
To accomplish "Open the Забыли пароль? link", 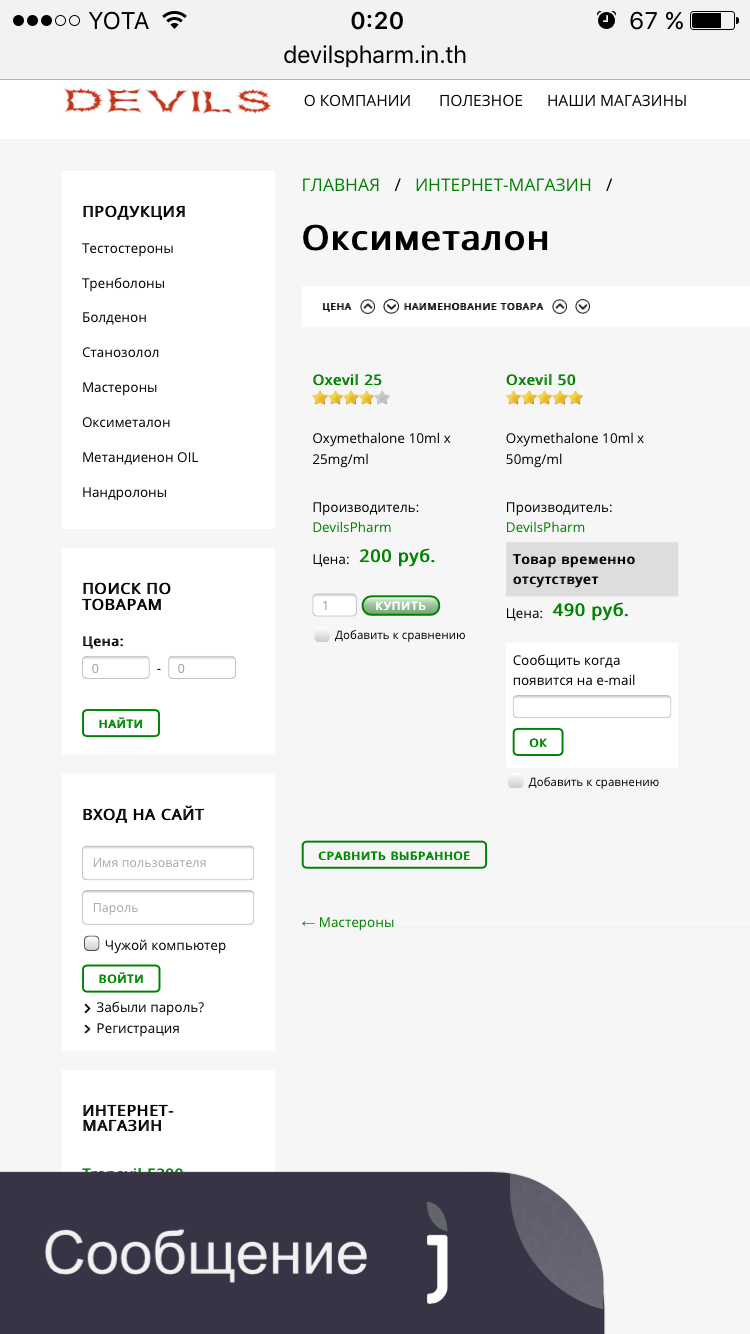I will 150,1007.
